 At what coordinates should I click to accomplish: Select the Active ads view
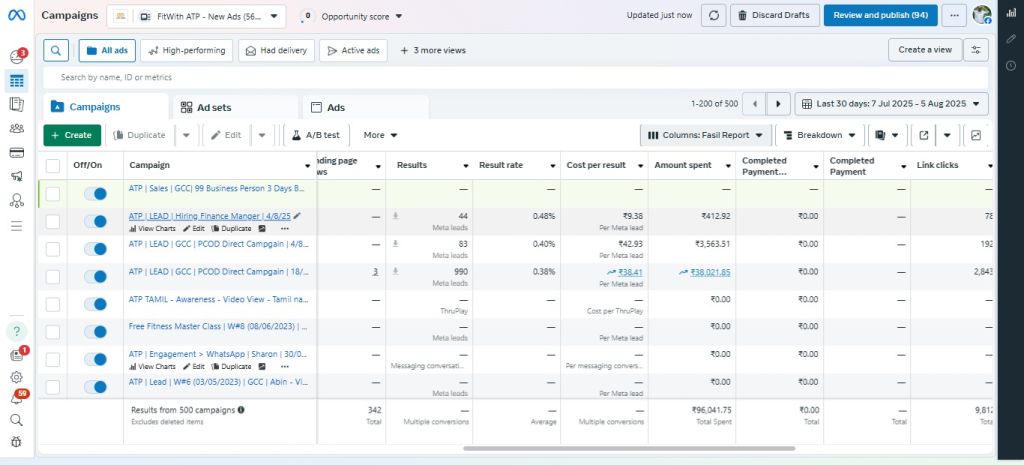353,50
